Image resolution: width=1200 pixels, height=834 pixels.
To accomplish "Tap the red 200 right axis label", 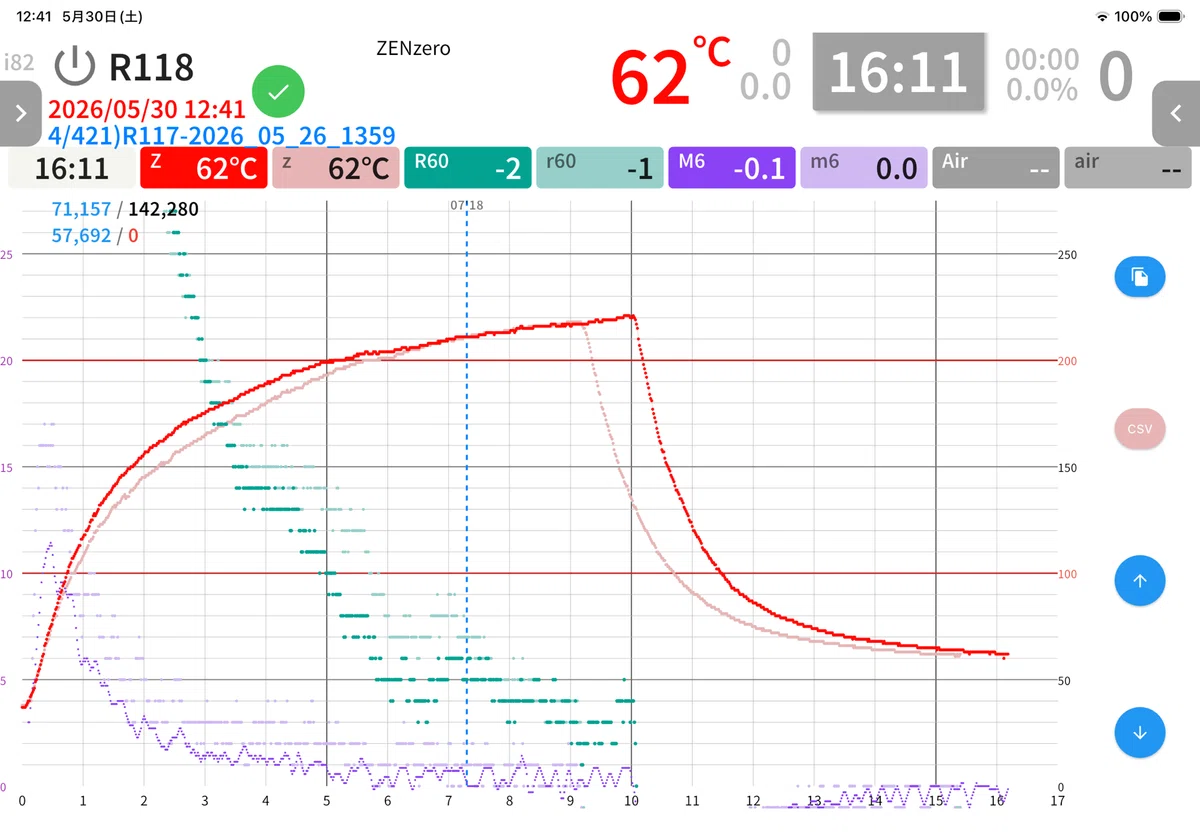I will point(1068,361).
